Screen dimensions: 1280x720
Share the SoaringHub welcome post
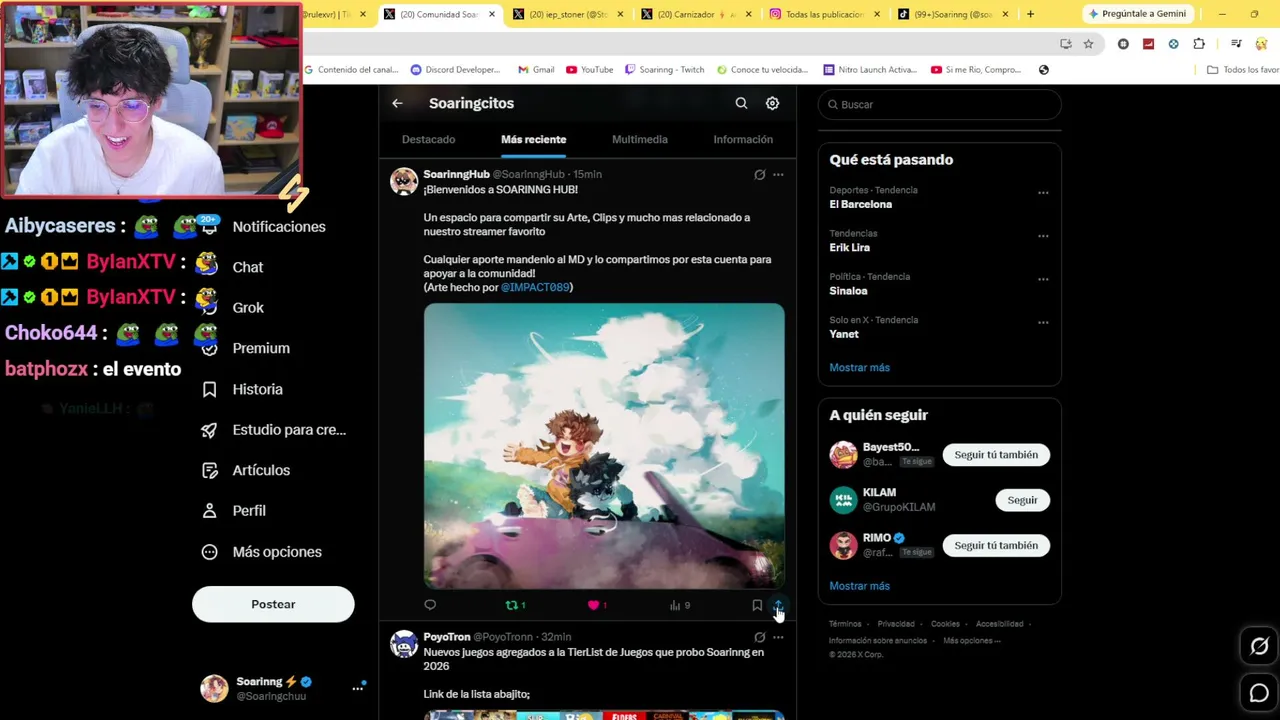778,605
